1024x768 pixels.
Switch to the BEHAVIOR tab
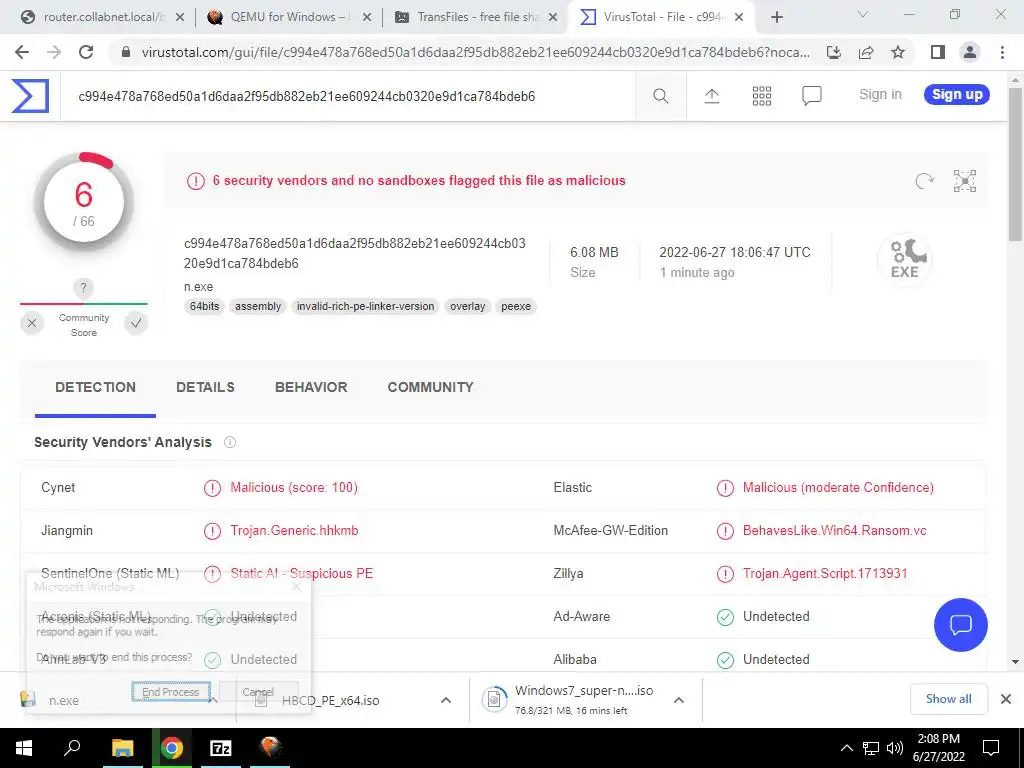click(x=311, y=387)
